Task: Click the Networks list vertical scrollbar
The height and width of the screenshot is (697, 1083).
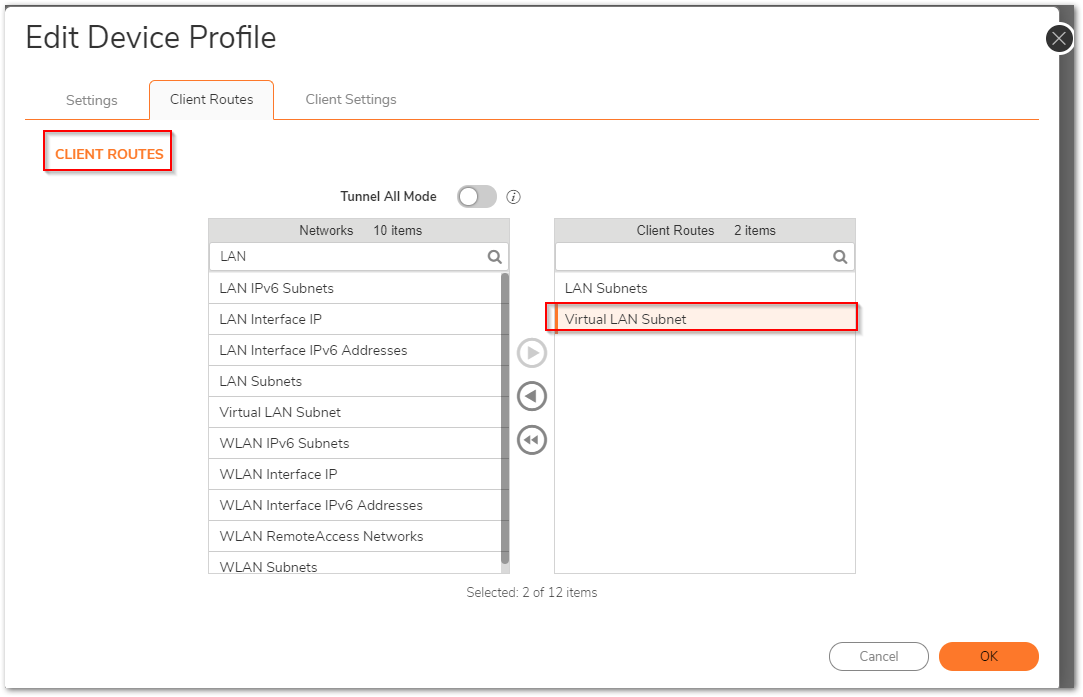Action: tap(505, 419)
